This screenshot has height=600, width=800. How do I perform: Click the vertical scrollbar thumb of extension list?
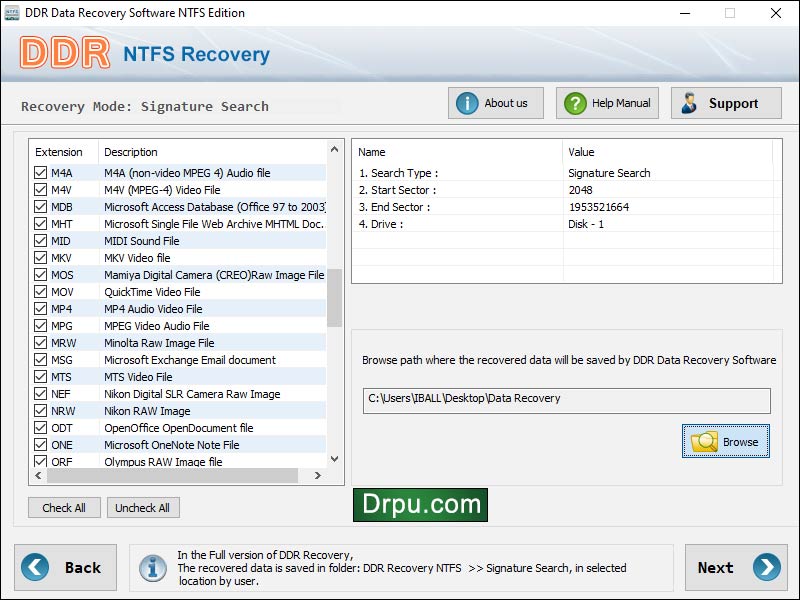pyautogui.click(x=334, y=297)
